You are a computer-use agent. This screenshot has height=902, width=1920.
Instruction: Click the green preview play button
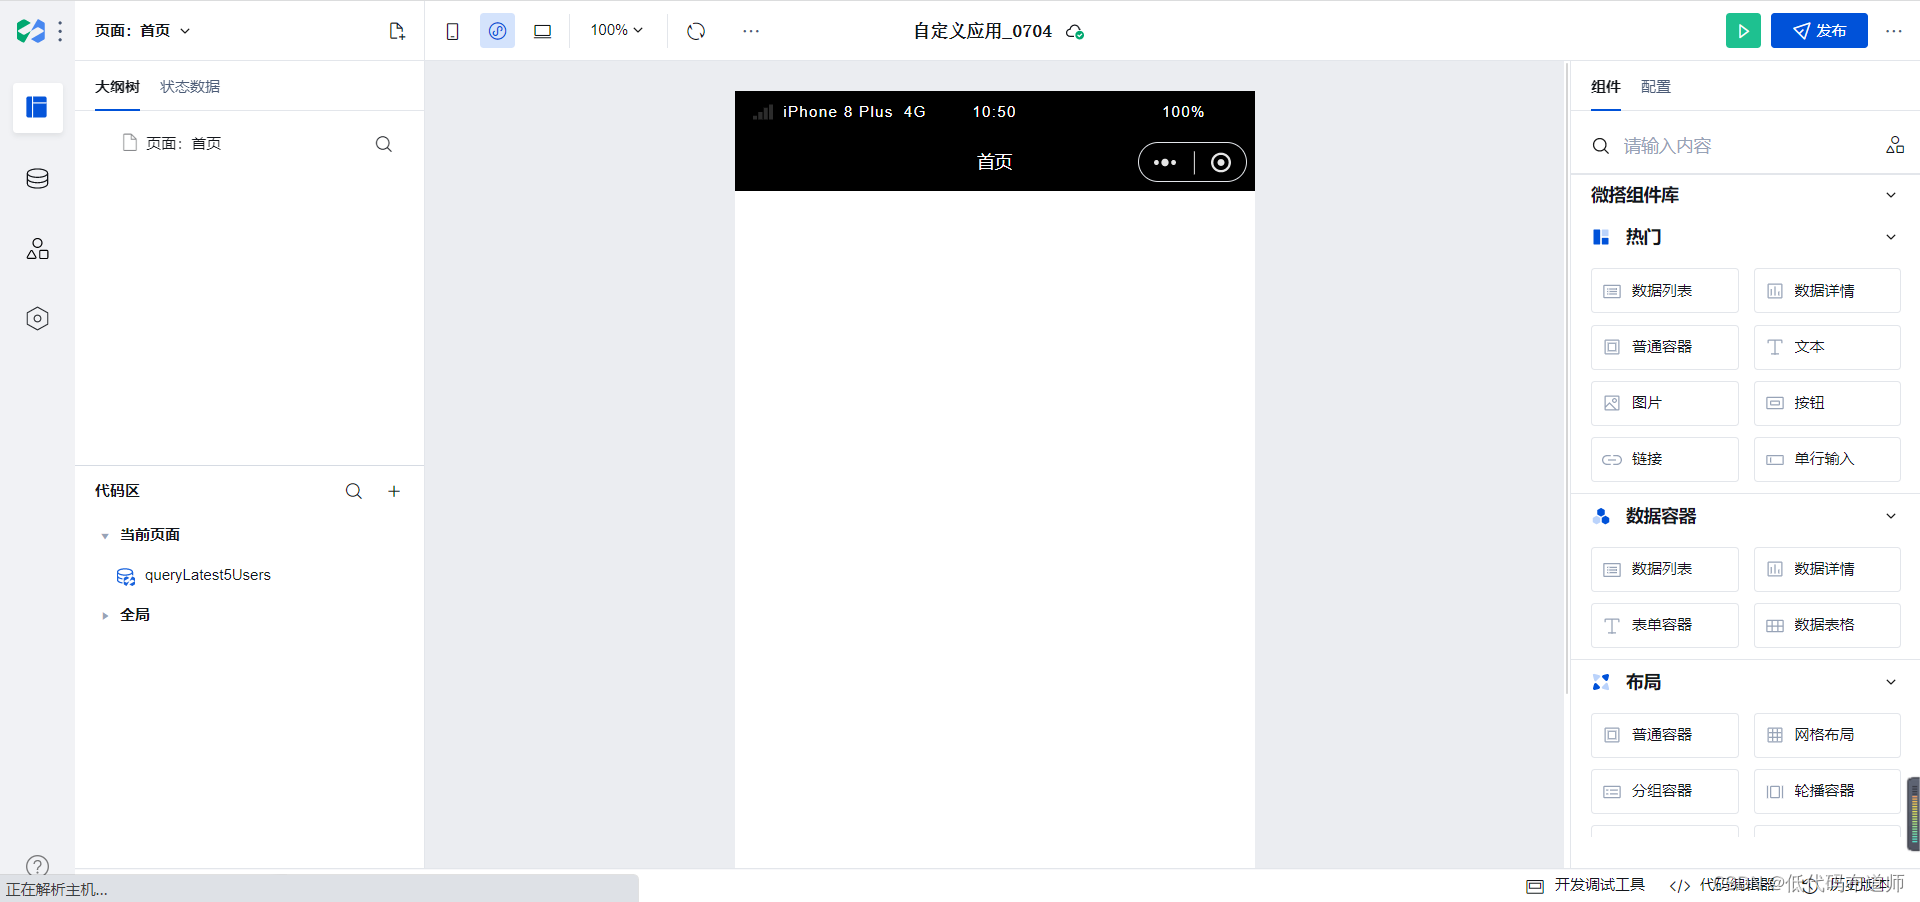click(x=1743, y=31)
